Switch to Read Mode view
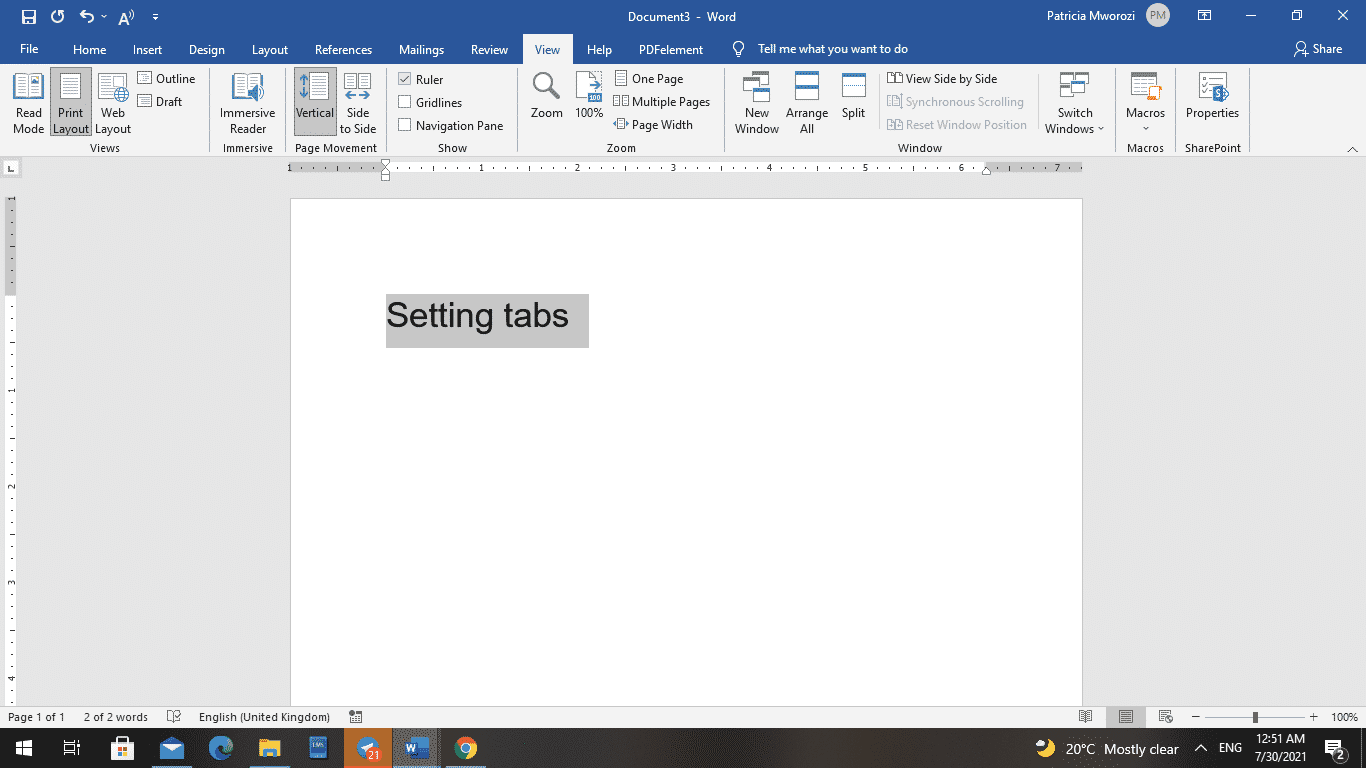The height and width of the screenshot is (768, 1366). [x=28, y=101]
